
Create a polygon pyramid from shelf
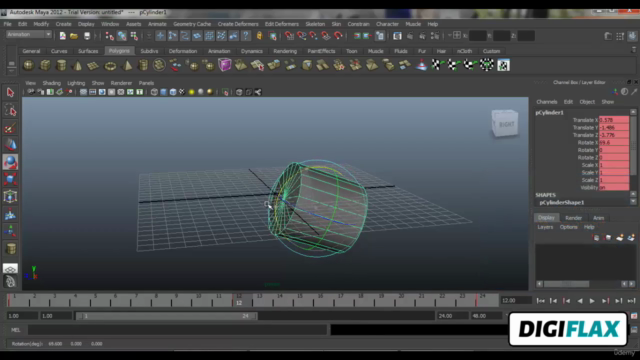click(127, 65)
